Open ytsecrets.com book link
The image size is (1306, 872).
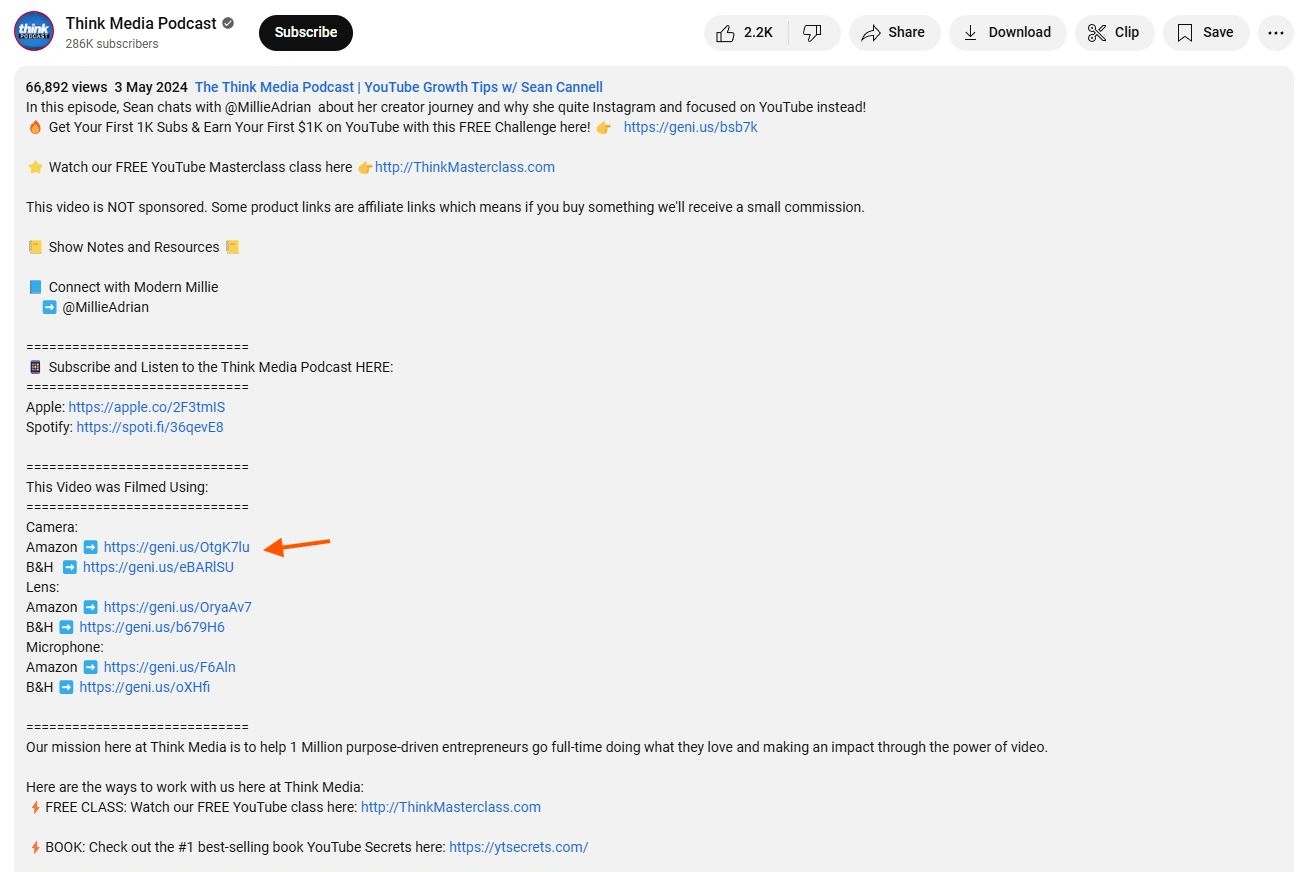(519, 847)
